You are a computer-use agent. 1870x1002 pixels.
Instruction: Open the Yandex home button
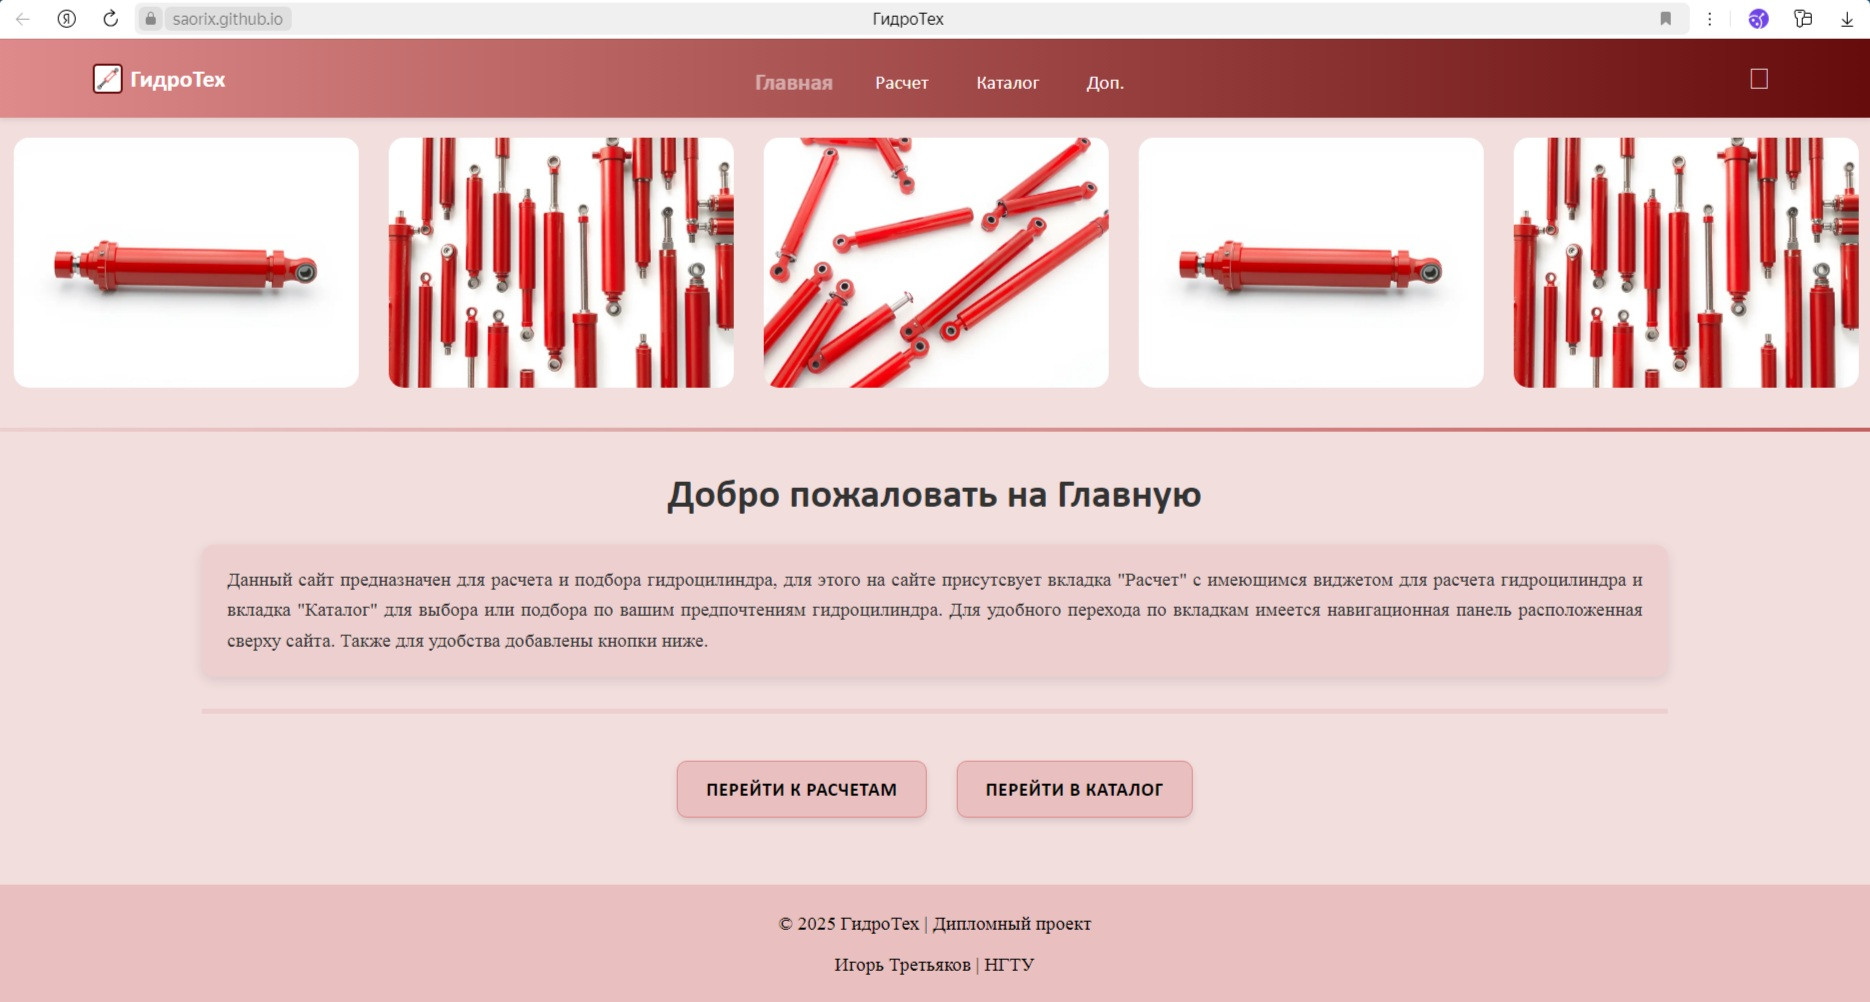click(67, 19)
